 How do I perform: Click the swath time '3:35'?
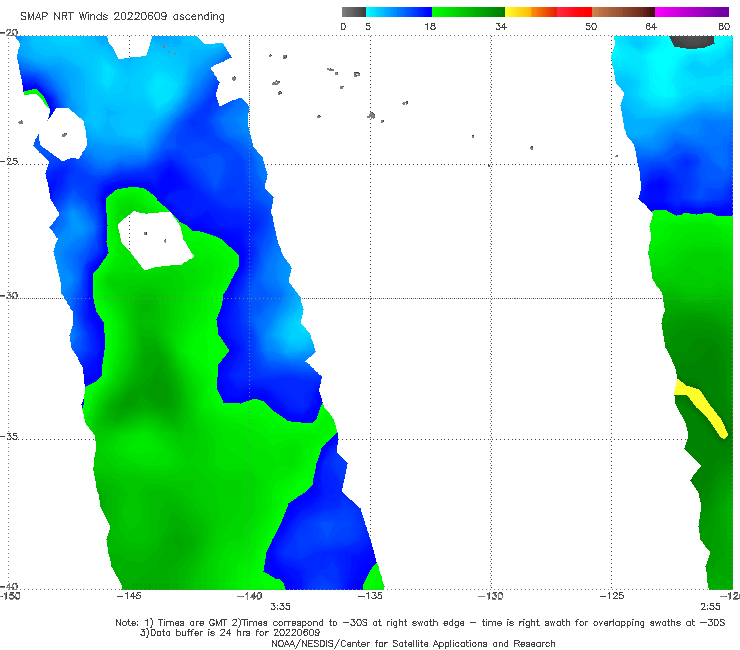[280, 607]
